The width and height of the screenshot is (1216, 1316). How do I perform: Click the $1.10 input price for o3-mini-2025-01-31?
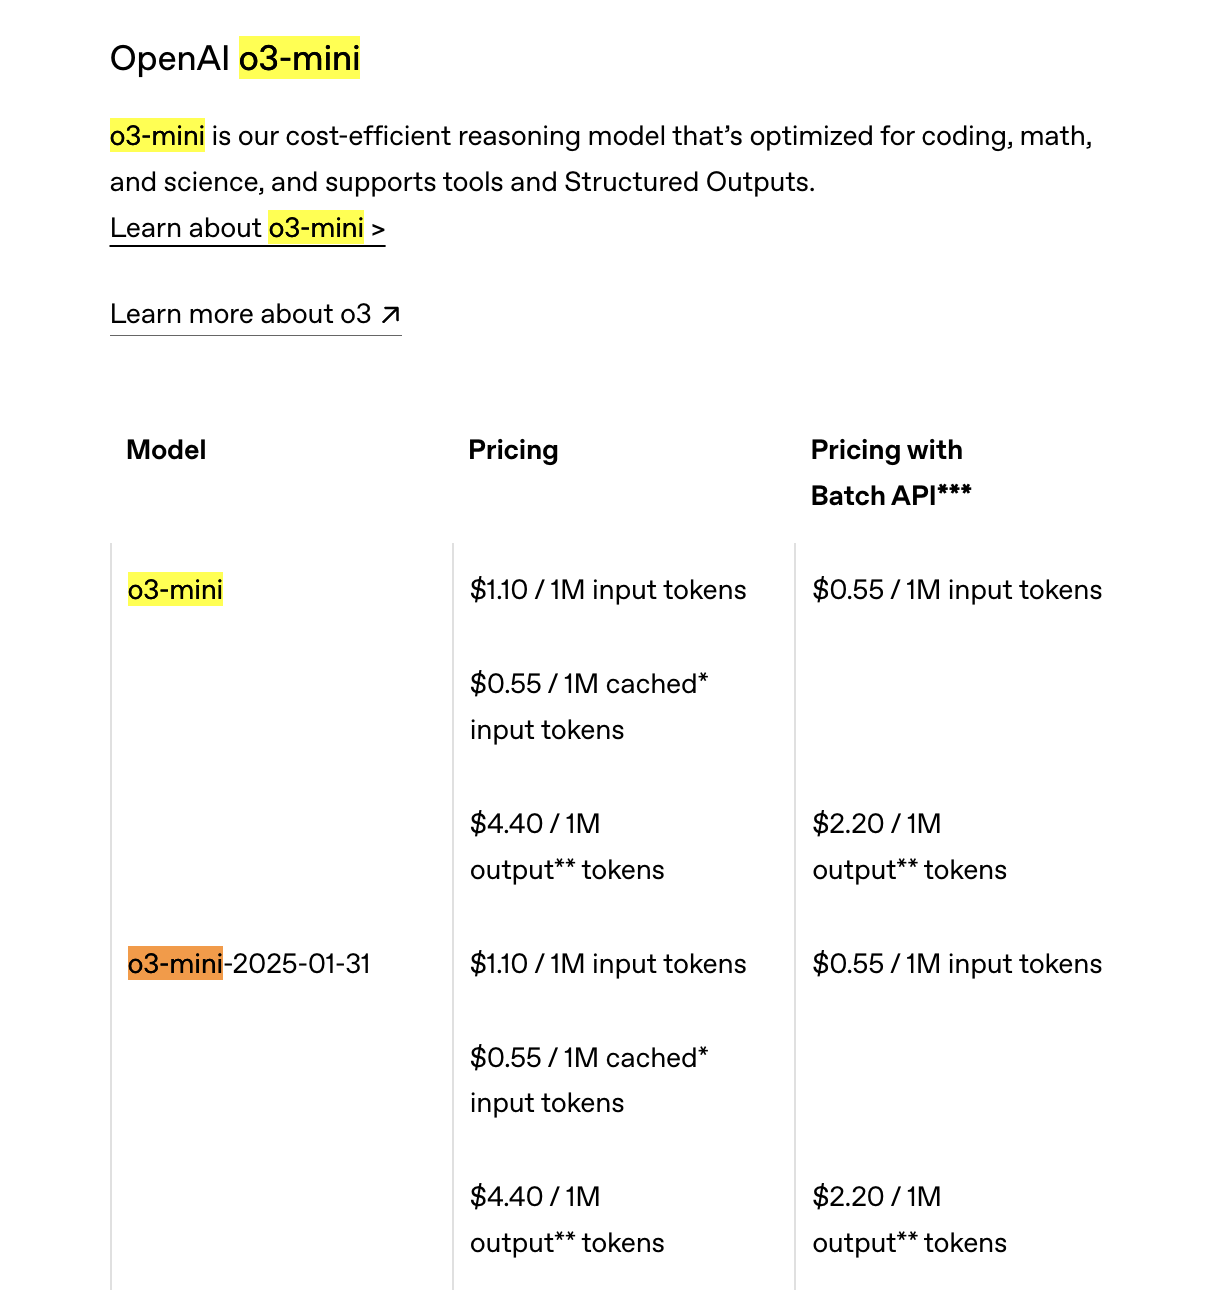[608, 964]
